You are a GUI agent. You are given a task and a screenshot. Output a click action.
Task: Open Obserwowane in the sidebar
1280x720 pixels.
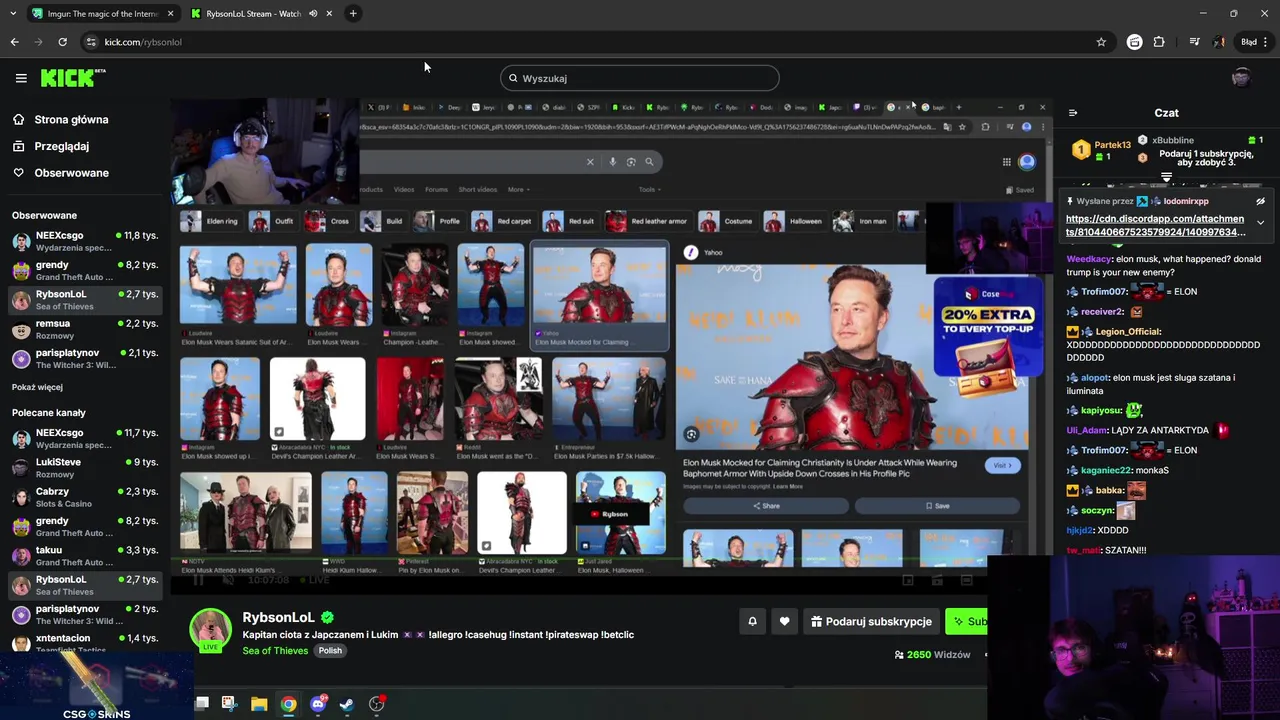(x=72, y=173)
